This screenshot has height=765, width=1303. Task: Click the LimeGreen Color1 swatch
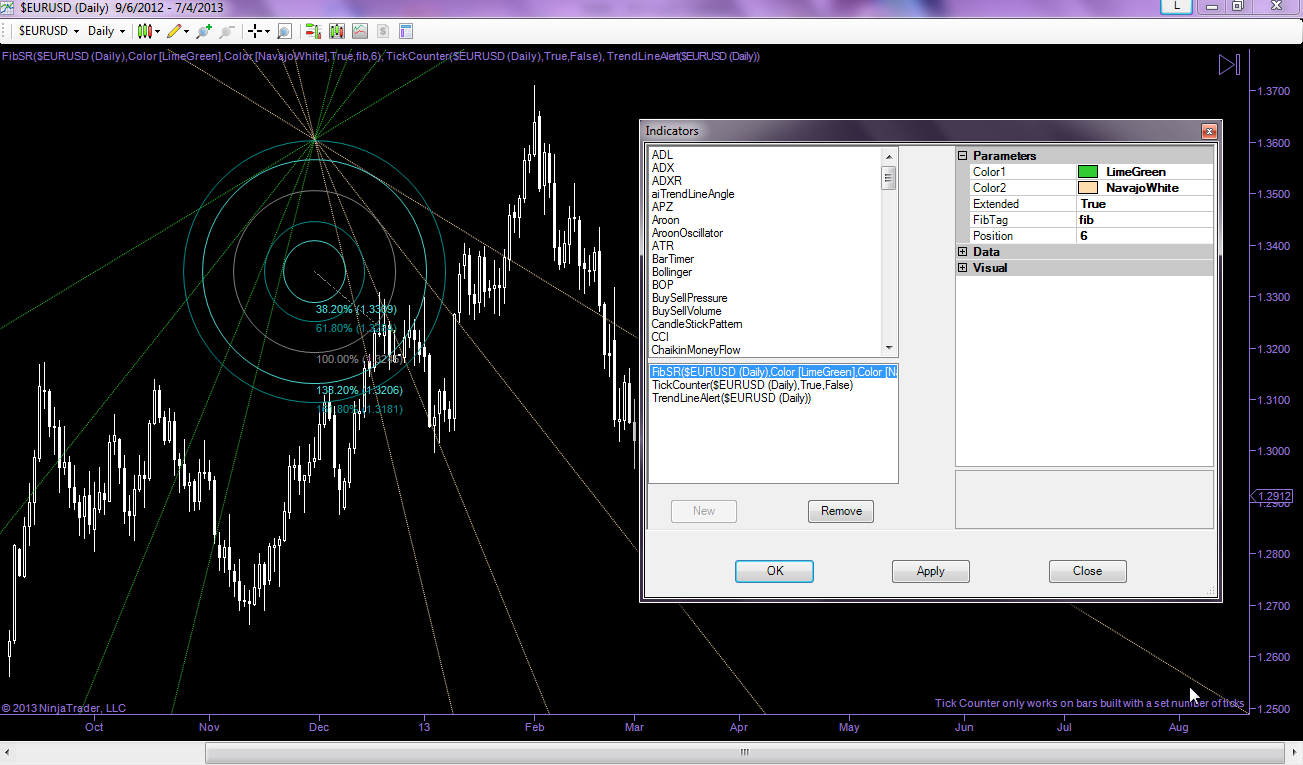click(1088, 172)
